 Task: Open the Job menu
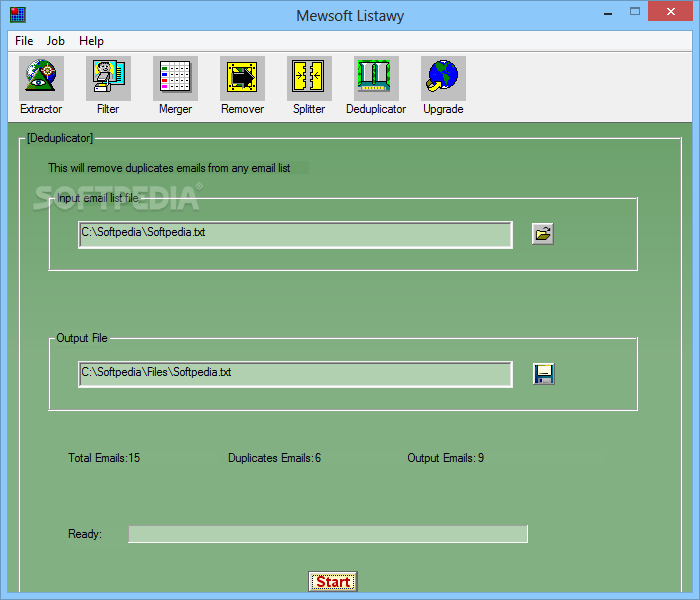pyautogui.click(x=56, y=41)
